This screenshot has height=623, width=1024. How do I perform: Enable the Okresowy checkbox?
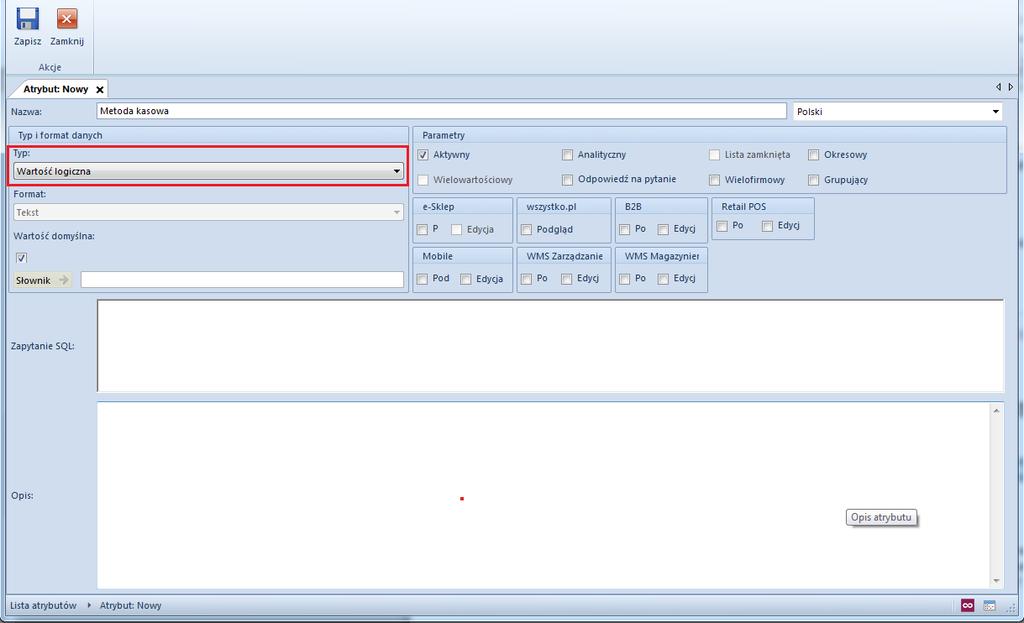click(814, 155)
